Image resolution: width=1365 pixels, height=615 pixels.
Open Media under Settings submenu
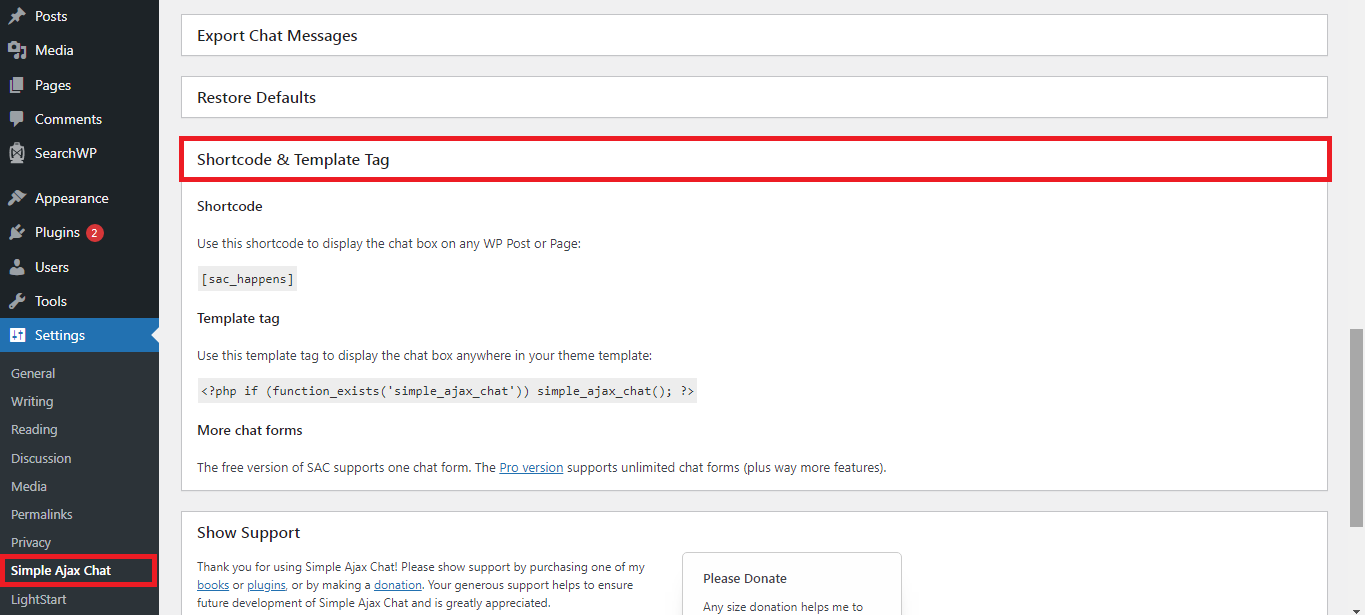(29, 486)
